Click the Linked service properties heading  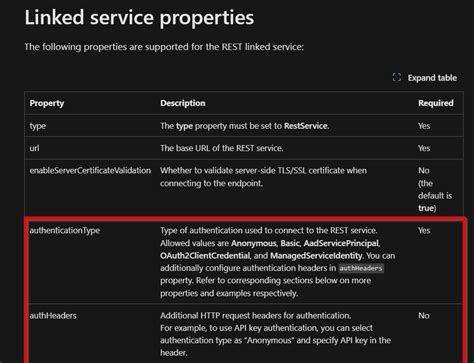click(139, 17)
